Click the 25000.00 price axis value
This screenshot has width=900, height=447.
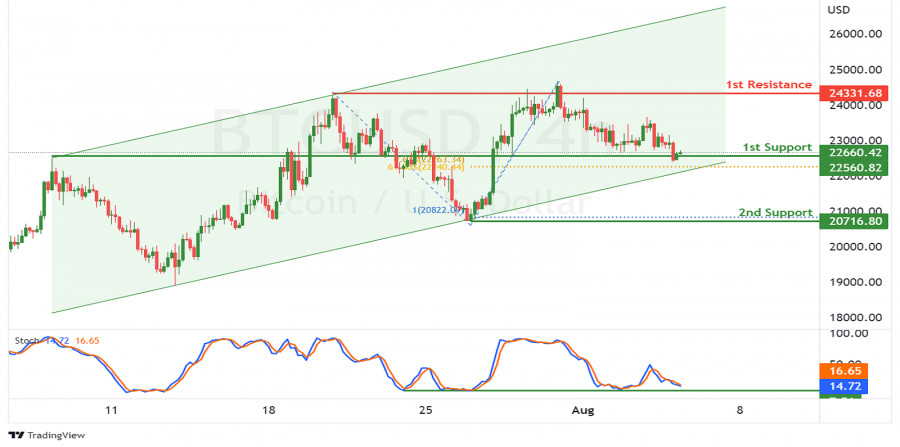pyautogui.click(x=854, y=70)
